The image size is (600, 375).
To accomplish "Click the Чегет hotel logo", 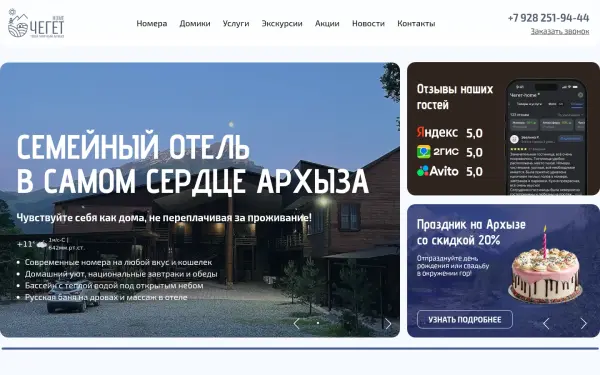I will pyautogui.click(x=36, y=23).
